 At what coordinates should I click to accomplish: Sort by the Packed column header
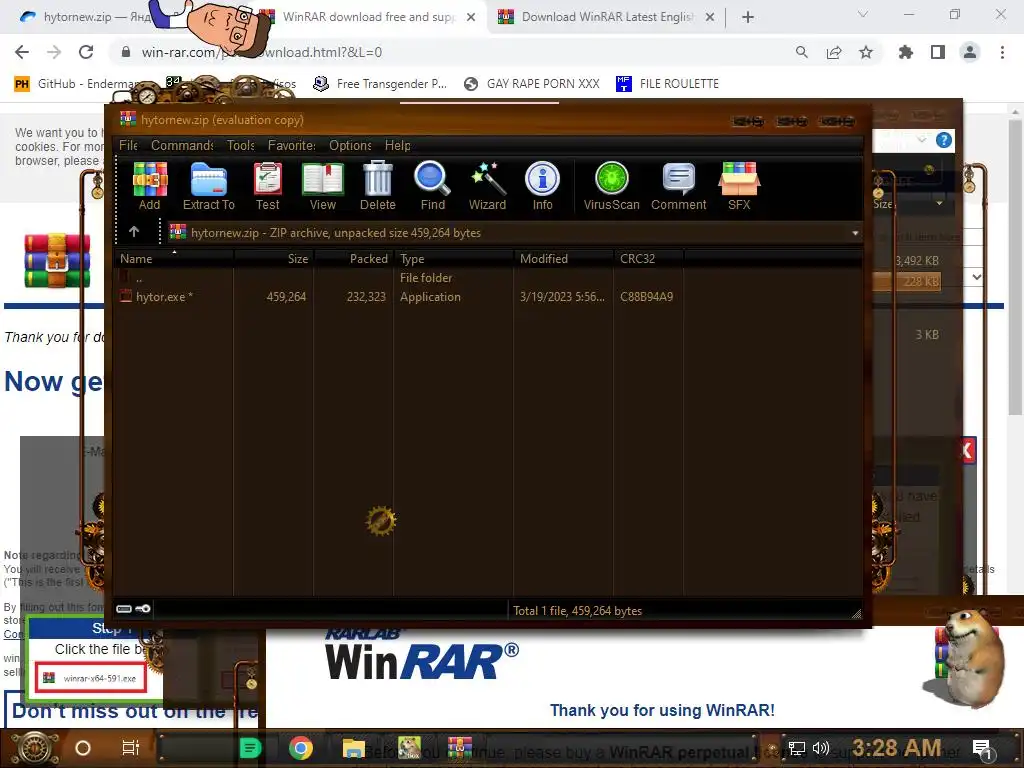[353, 259]
